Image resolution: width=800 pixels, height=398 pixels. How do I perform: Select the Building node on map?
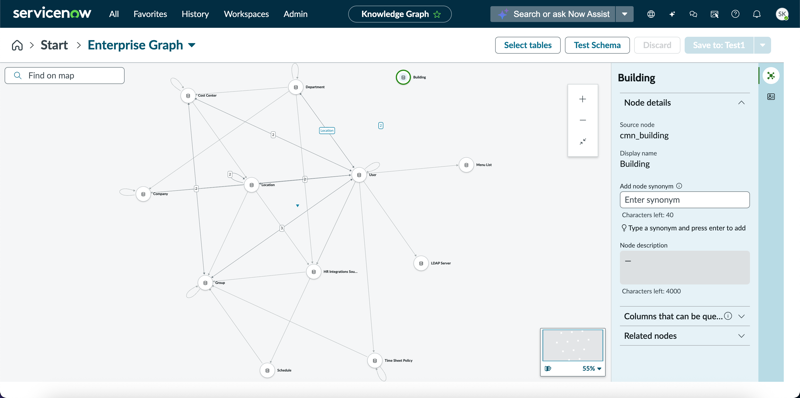[x=403, y=77]
